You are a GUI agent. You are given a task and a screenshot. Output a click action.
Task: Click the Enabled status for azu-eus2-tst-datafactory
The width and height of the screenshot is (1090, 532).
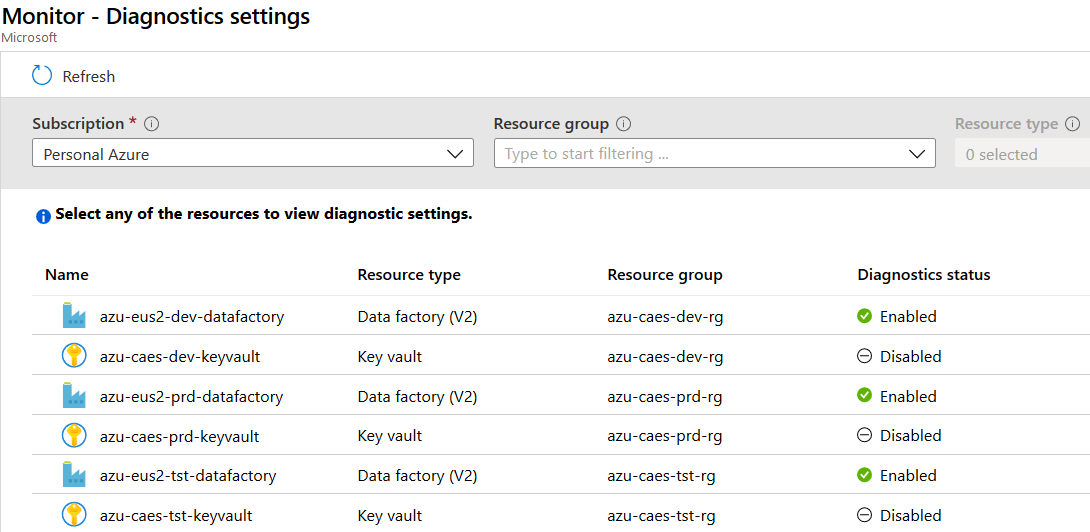[x=908, y=476]
